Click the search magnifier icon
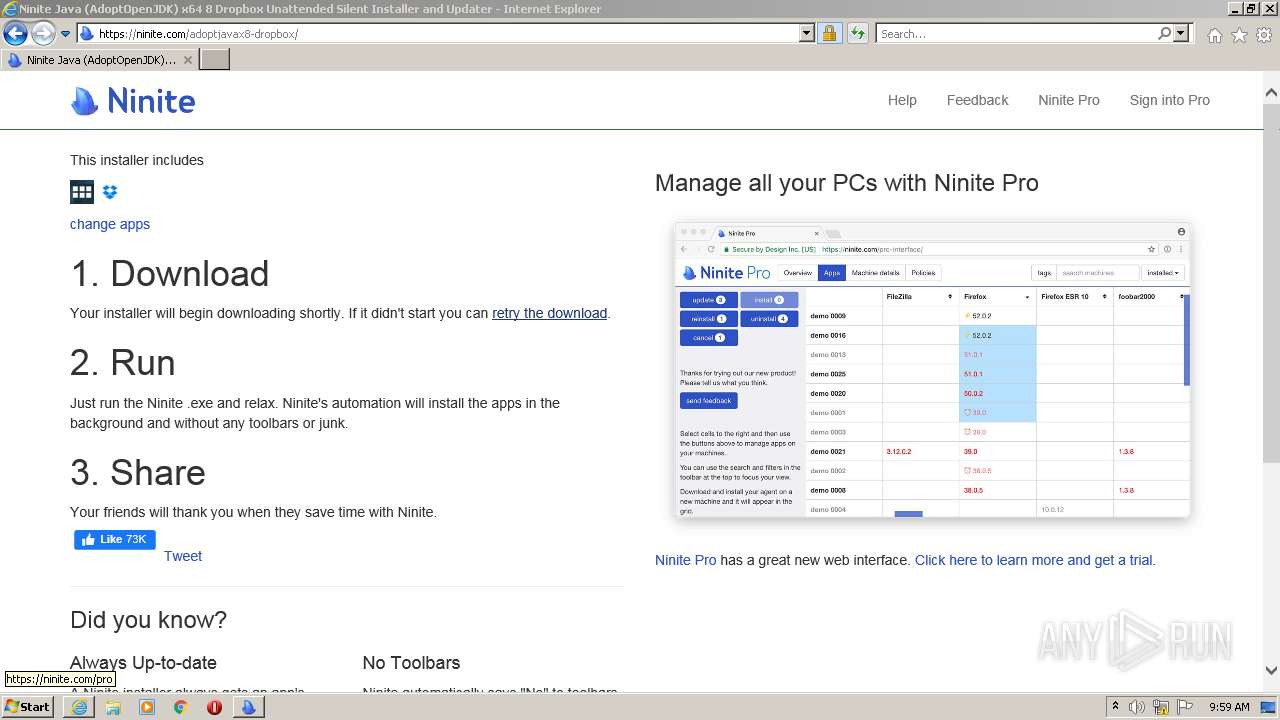Viewport: 1280px width, 720px height. 1164,33
